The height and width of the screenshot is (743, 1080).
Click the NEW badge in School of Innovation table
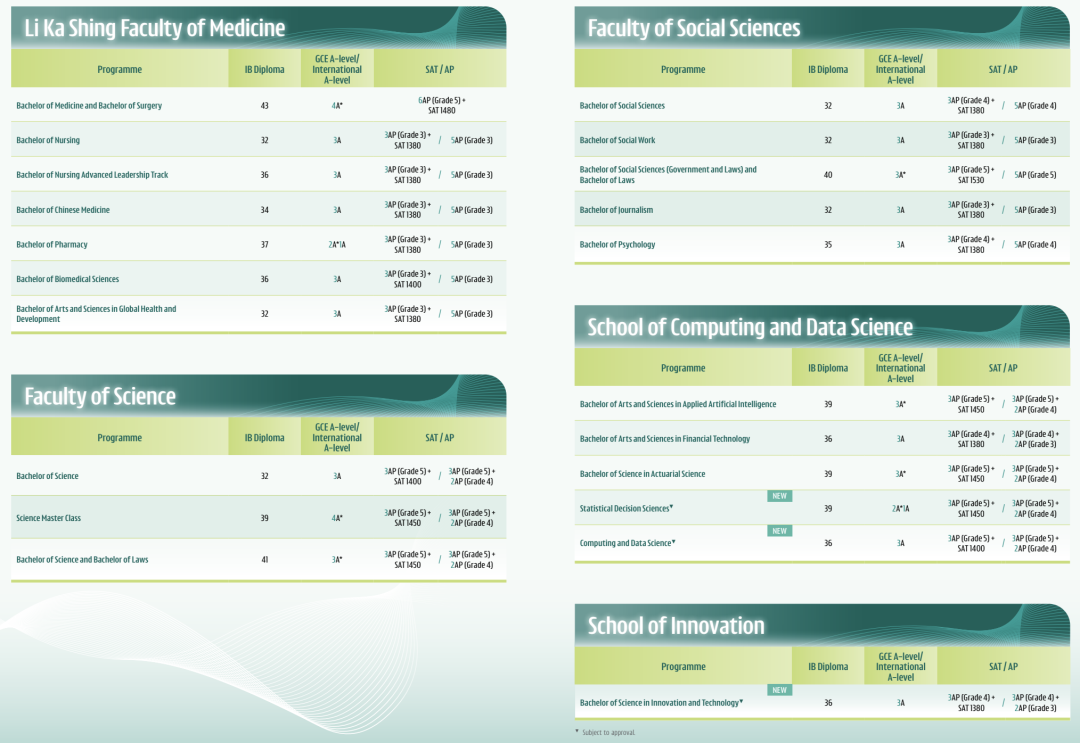click(780, 690)
